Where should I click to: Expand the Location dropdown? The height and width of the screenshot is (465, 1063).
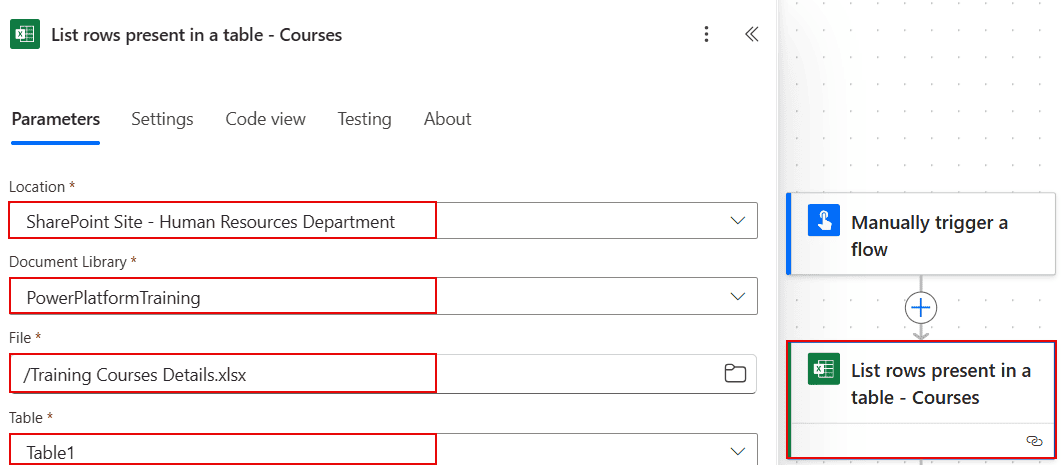[738, 221]
